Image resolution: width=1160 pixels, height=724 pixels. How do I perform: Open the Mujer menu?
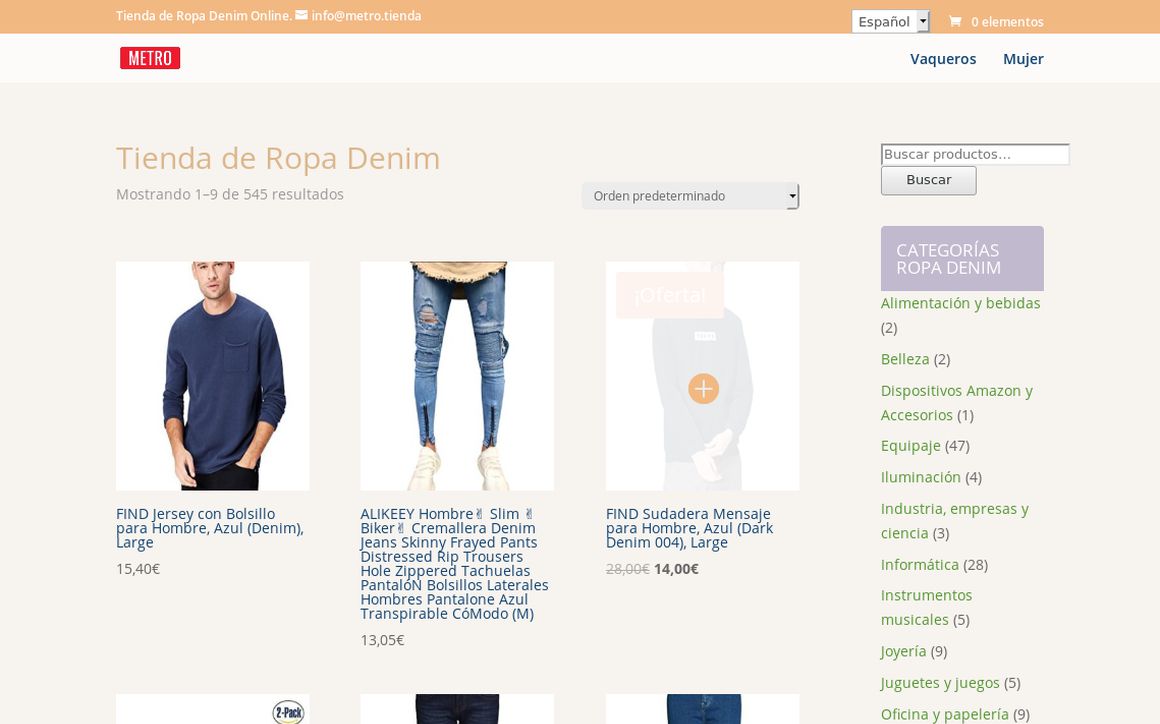coord(1023,58)
